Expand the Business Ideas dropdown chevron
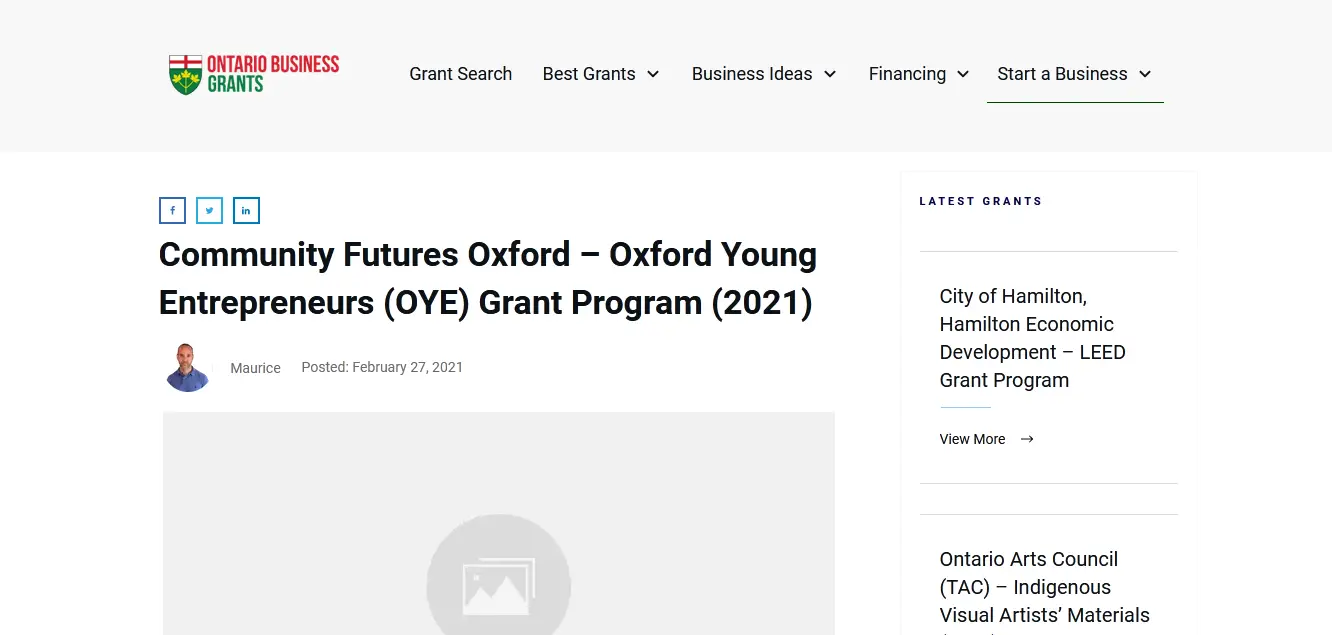Image resolution: width=1332 pixels, height=635 pixels. [x=830, y=74]
